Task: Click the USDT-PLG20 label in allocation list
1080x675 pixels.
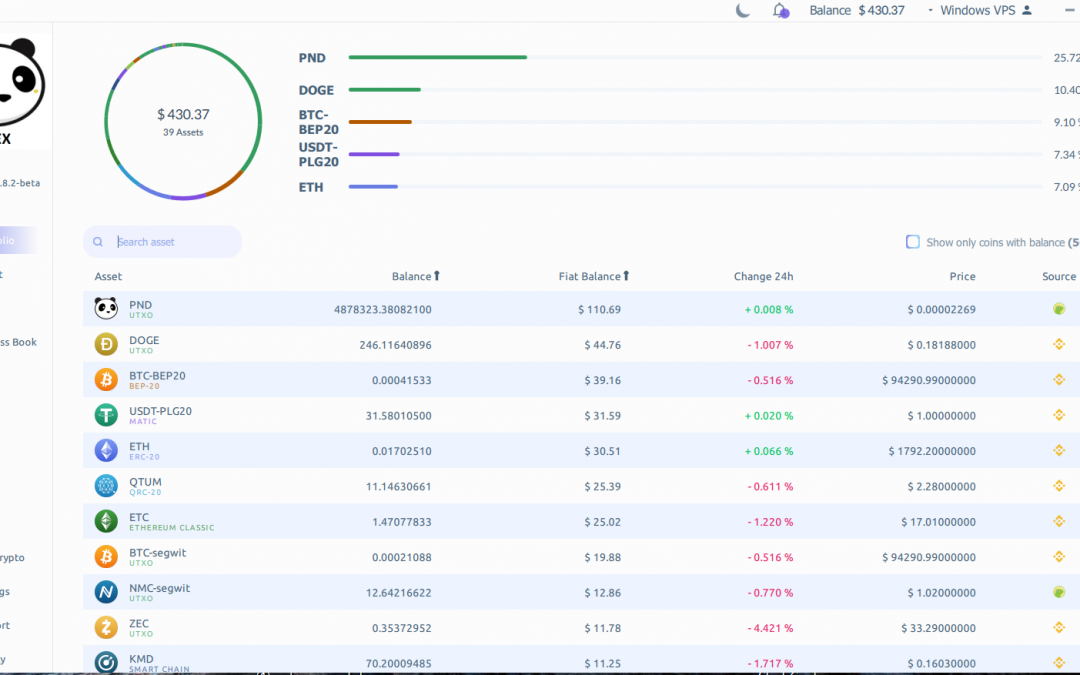Action: [318, 154]
